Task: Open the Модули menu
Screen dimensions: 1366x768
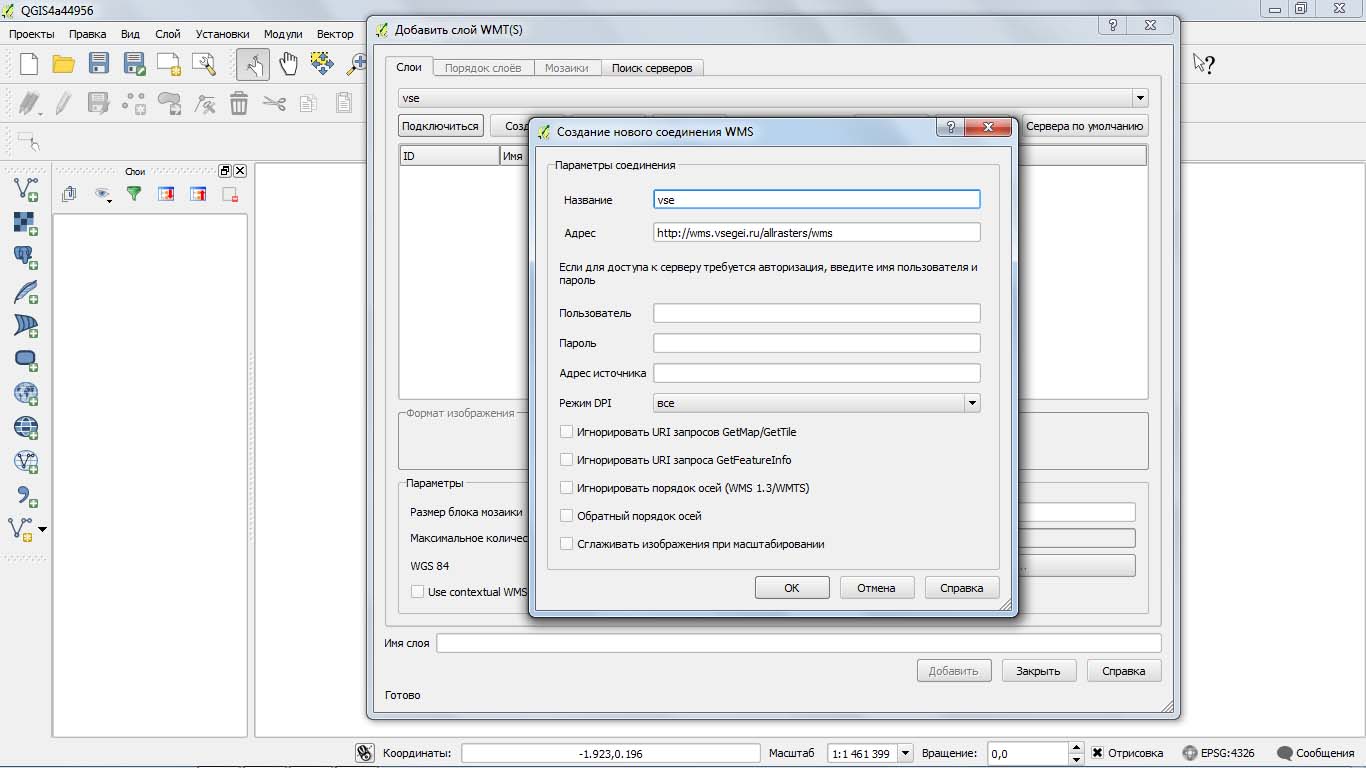Action: tap(283, 34)
